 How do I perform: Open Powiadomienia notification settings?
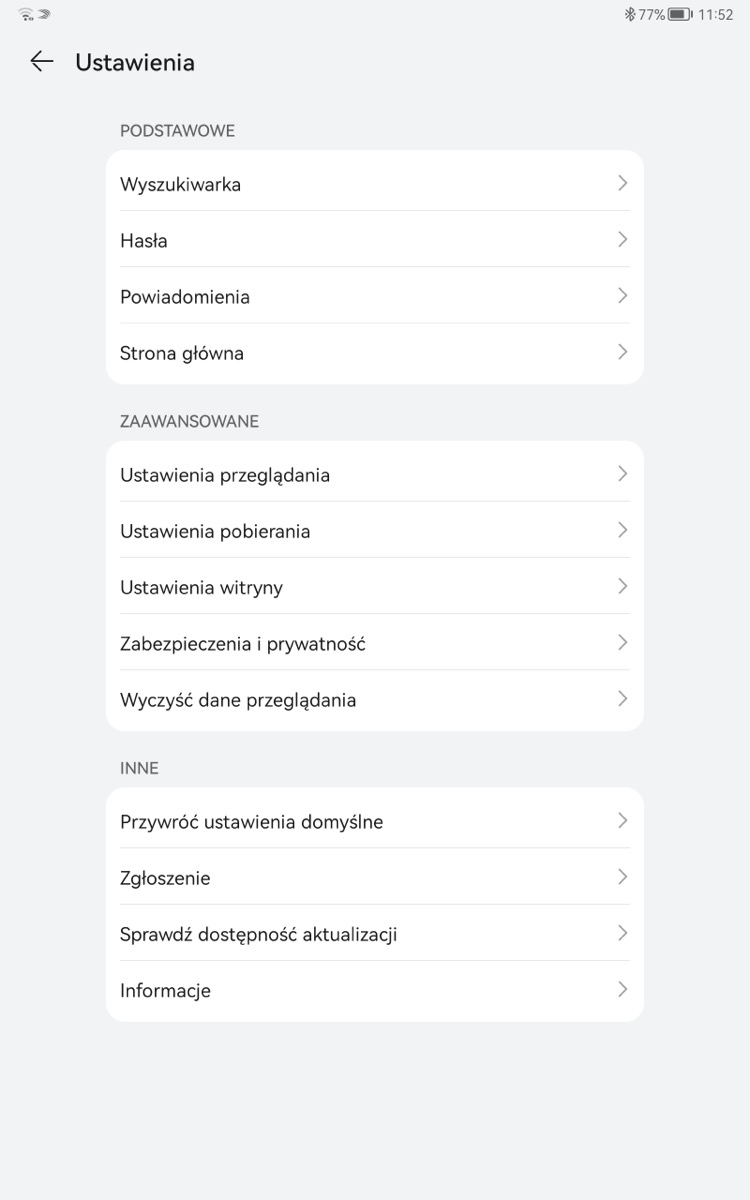tap(375, 295)
